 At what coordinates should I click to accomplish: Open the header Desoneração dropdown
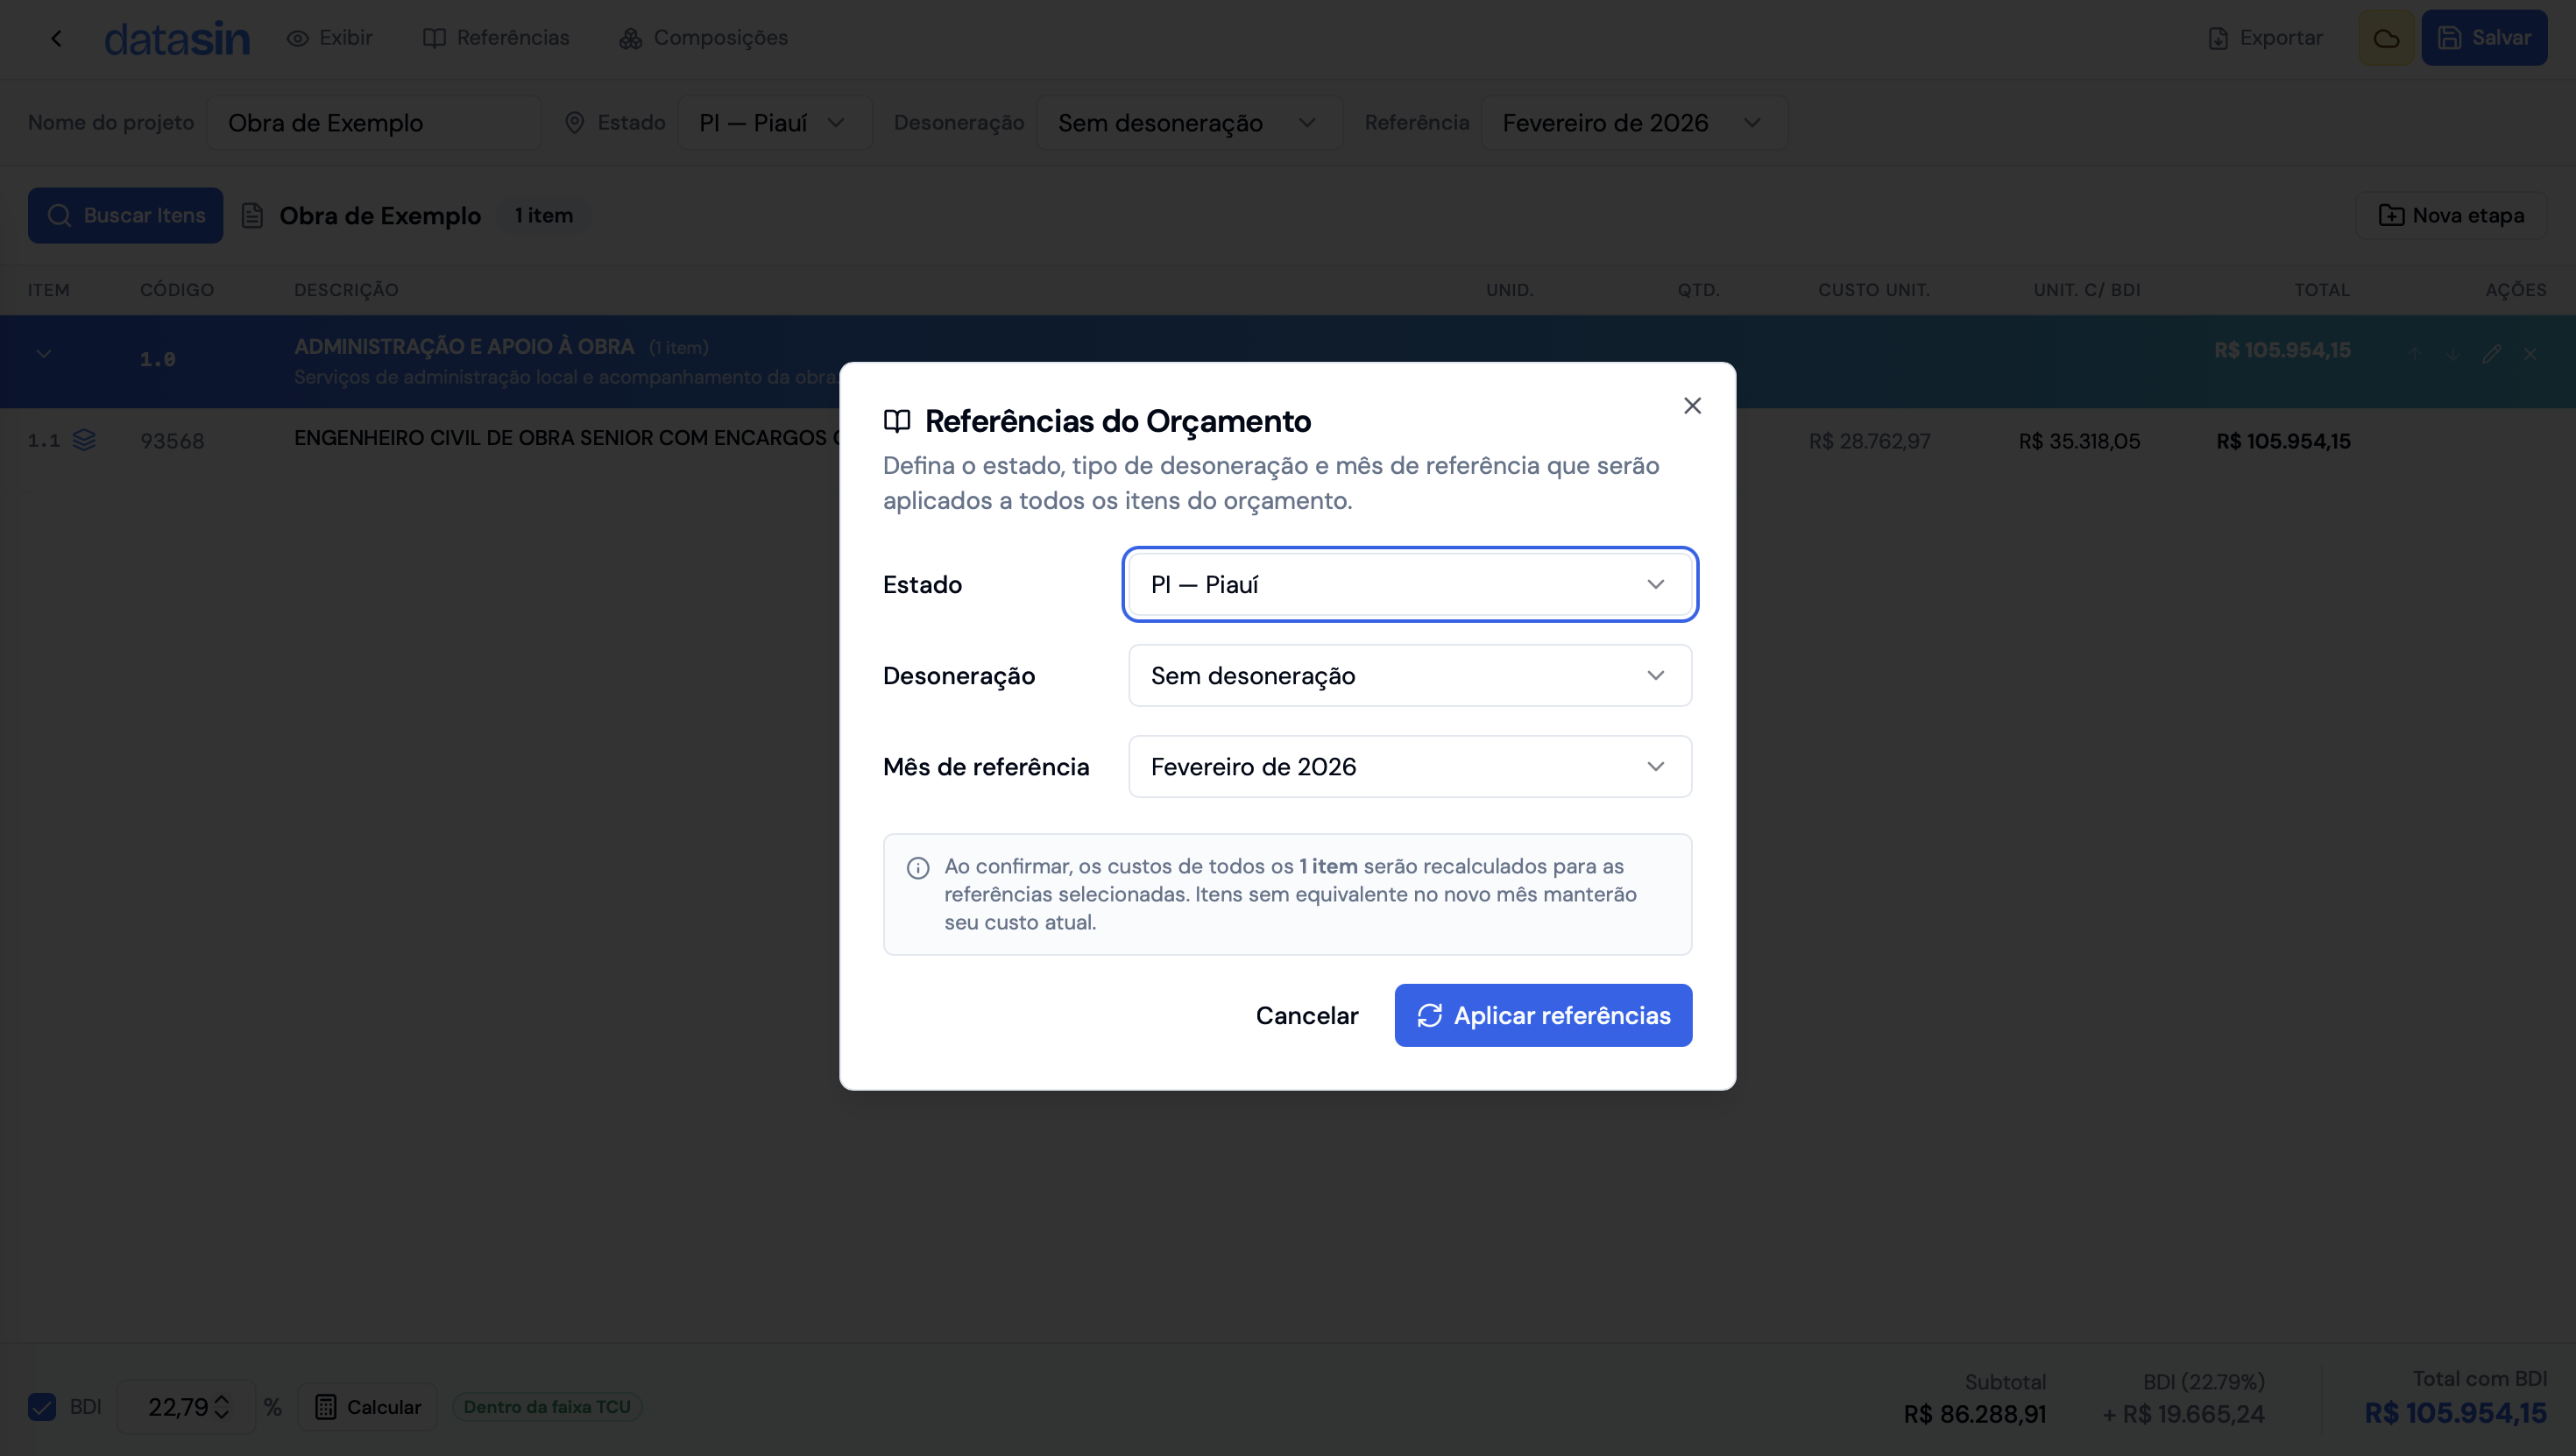tap(1189, 123)
